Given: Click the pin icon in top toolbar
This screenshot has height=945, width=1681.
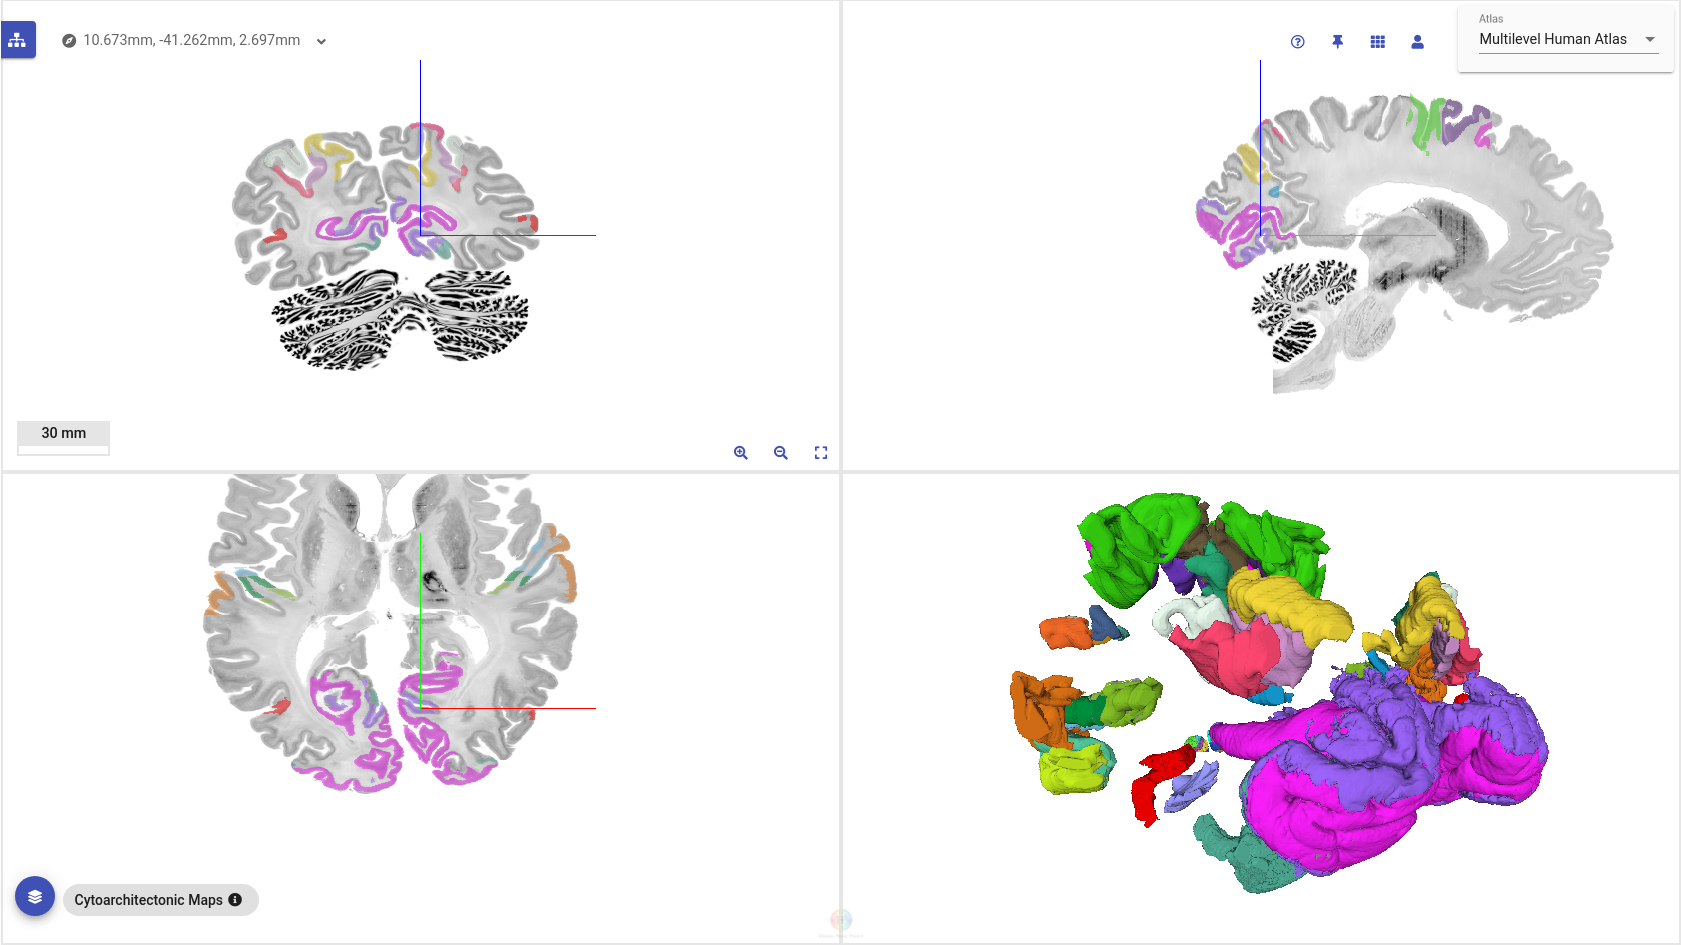Looking at the screenshot, I should pyautogui.click(x=1337, y=42).
